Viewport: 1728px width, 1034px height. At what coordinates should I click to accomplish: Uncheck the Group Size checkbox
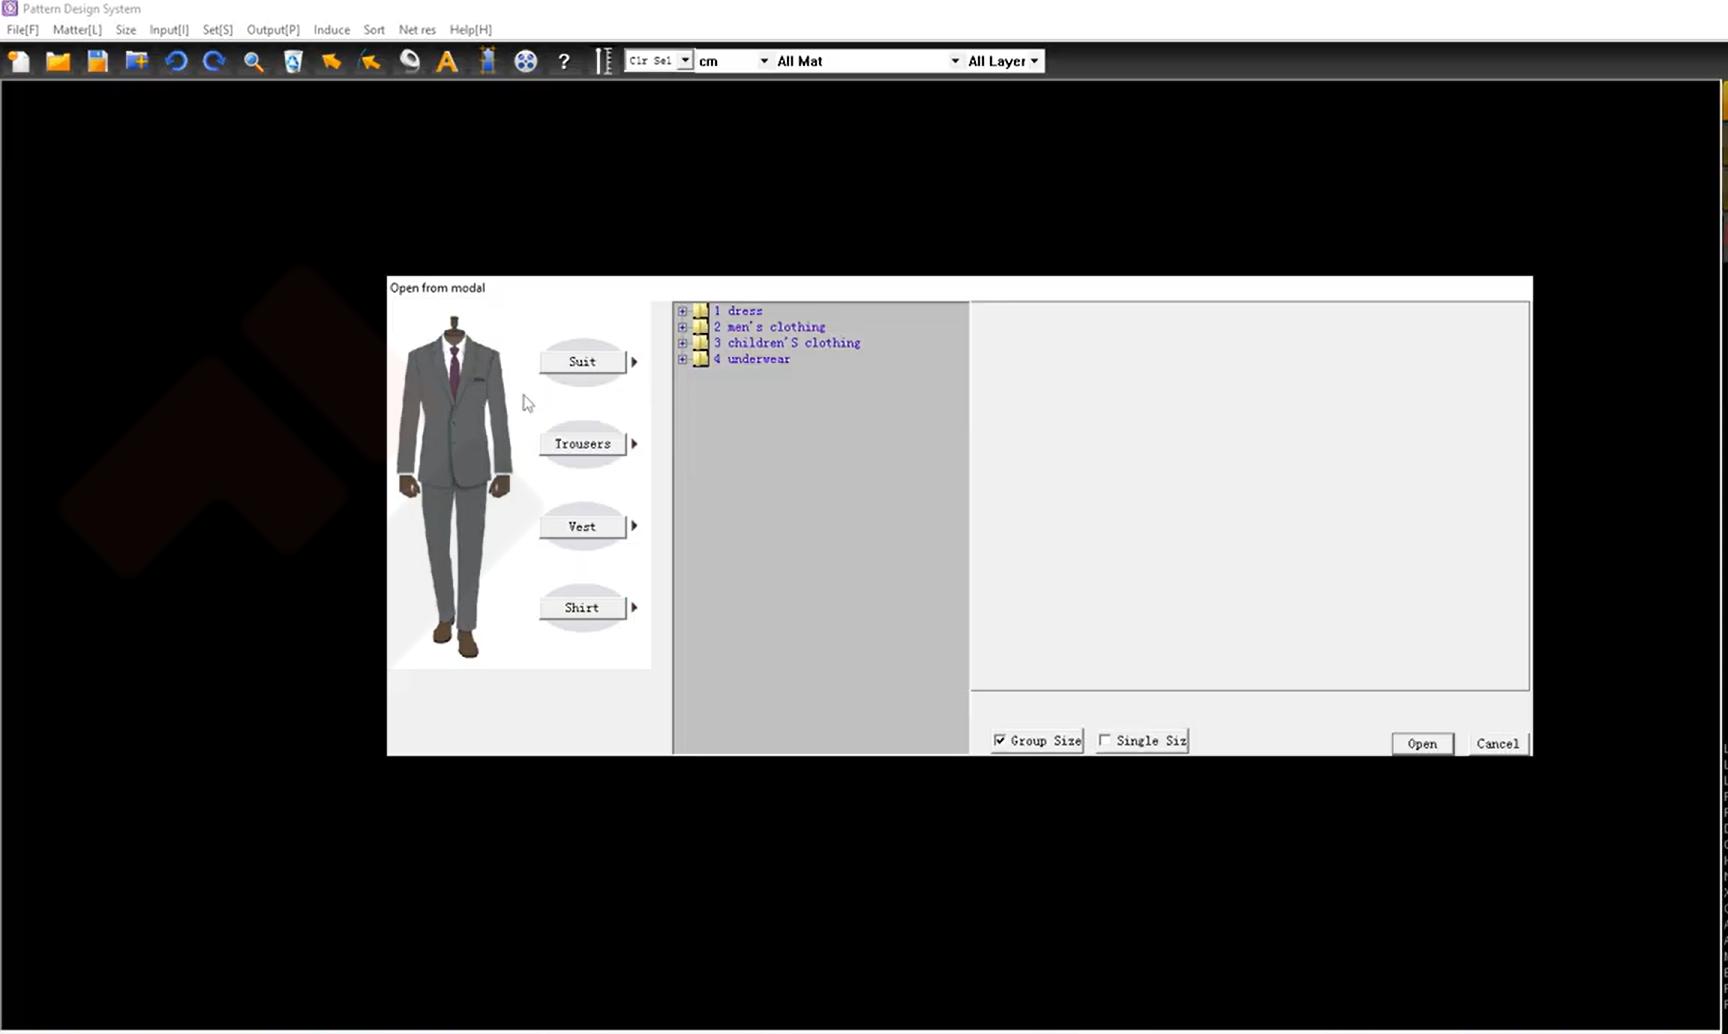coord(1000,741)
